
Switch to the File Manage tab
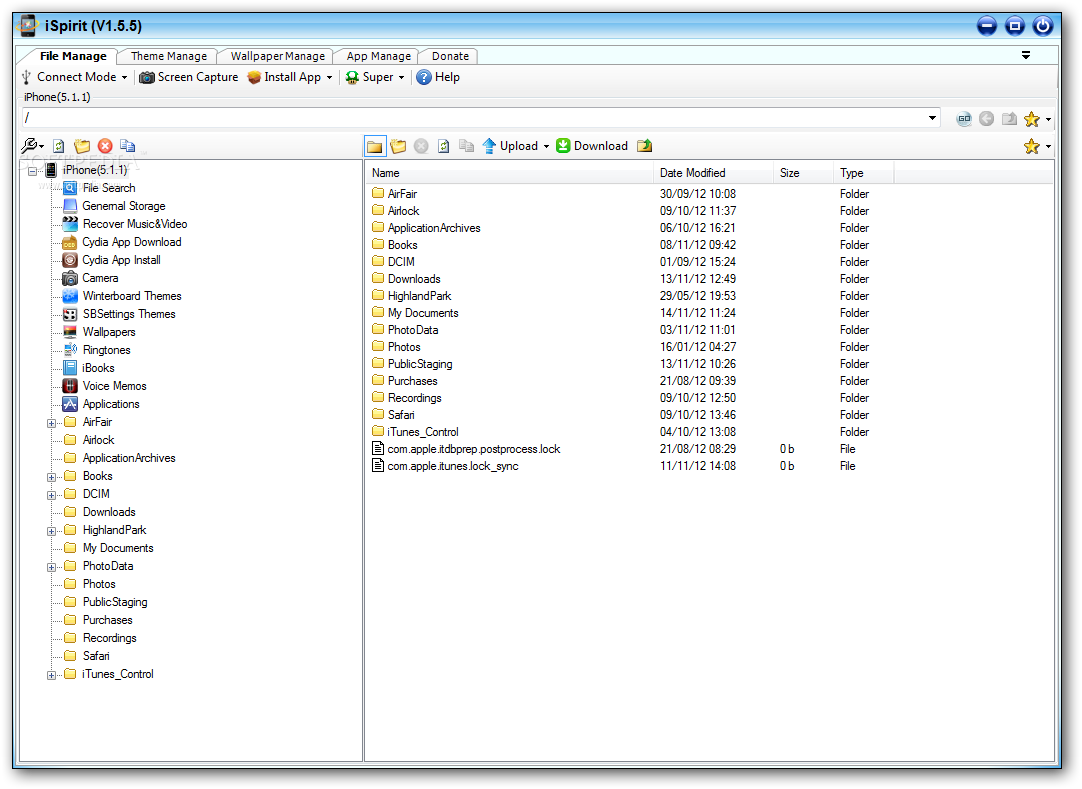click(x=72, y=56)
